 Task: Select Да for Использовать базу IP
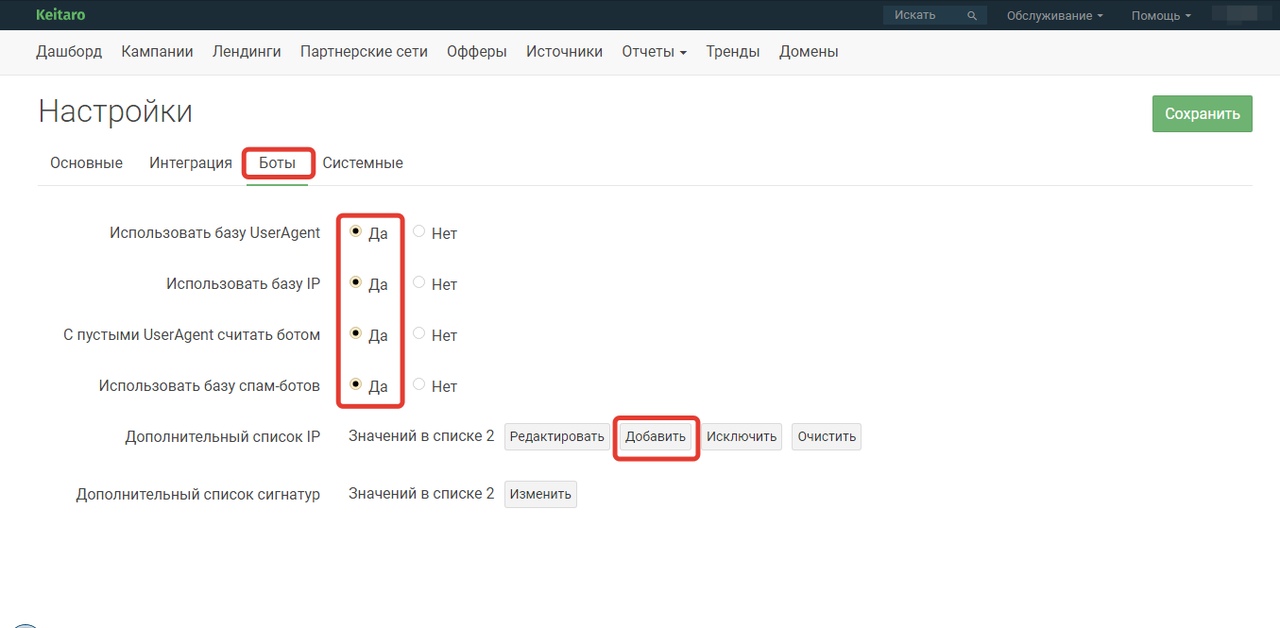click(356, 282)
